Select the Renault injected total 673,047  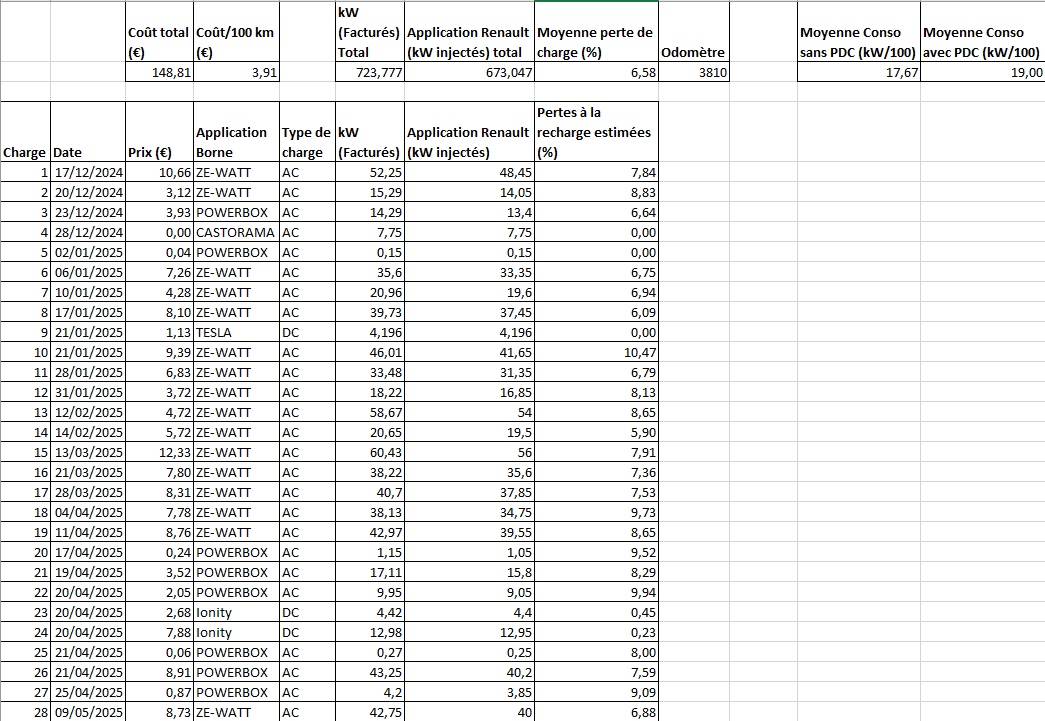(x=469, y=72)
